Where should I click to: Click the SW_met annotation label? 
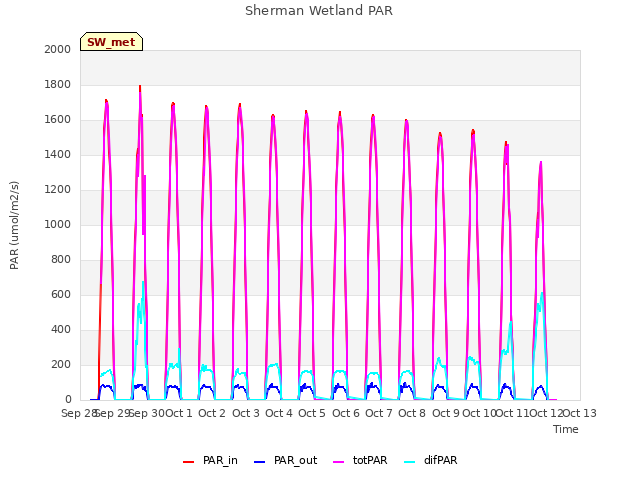[x=111, y=42]
